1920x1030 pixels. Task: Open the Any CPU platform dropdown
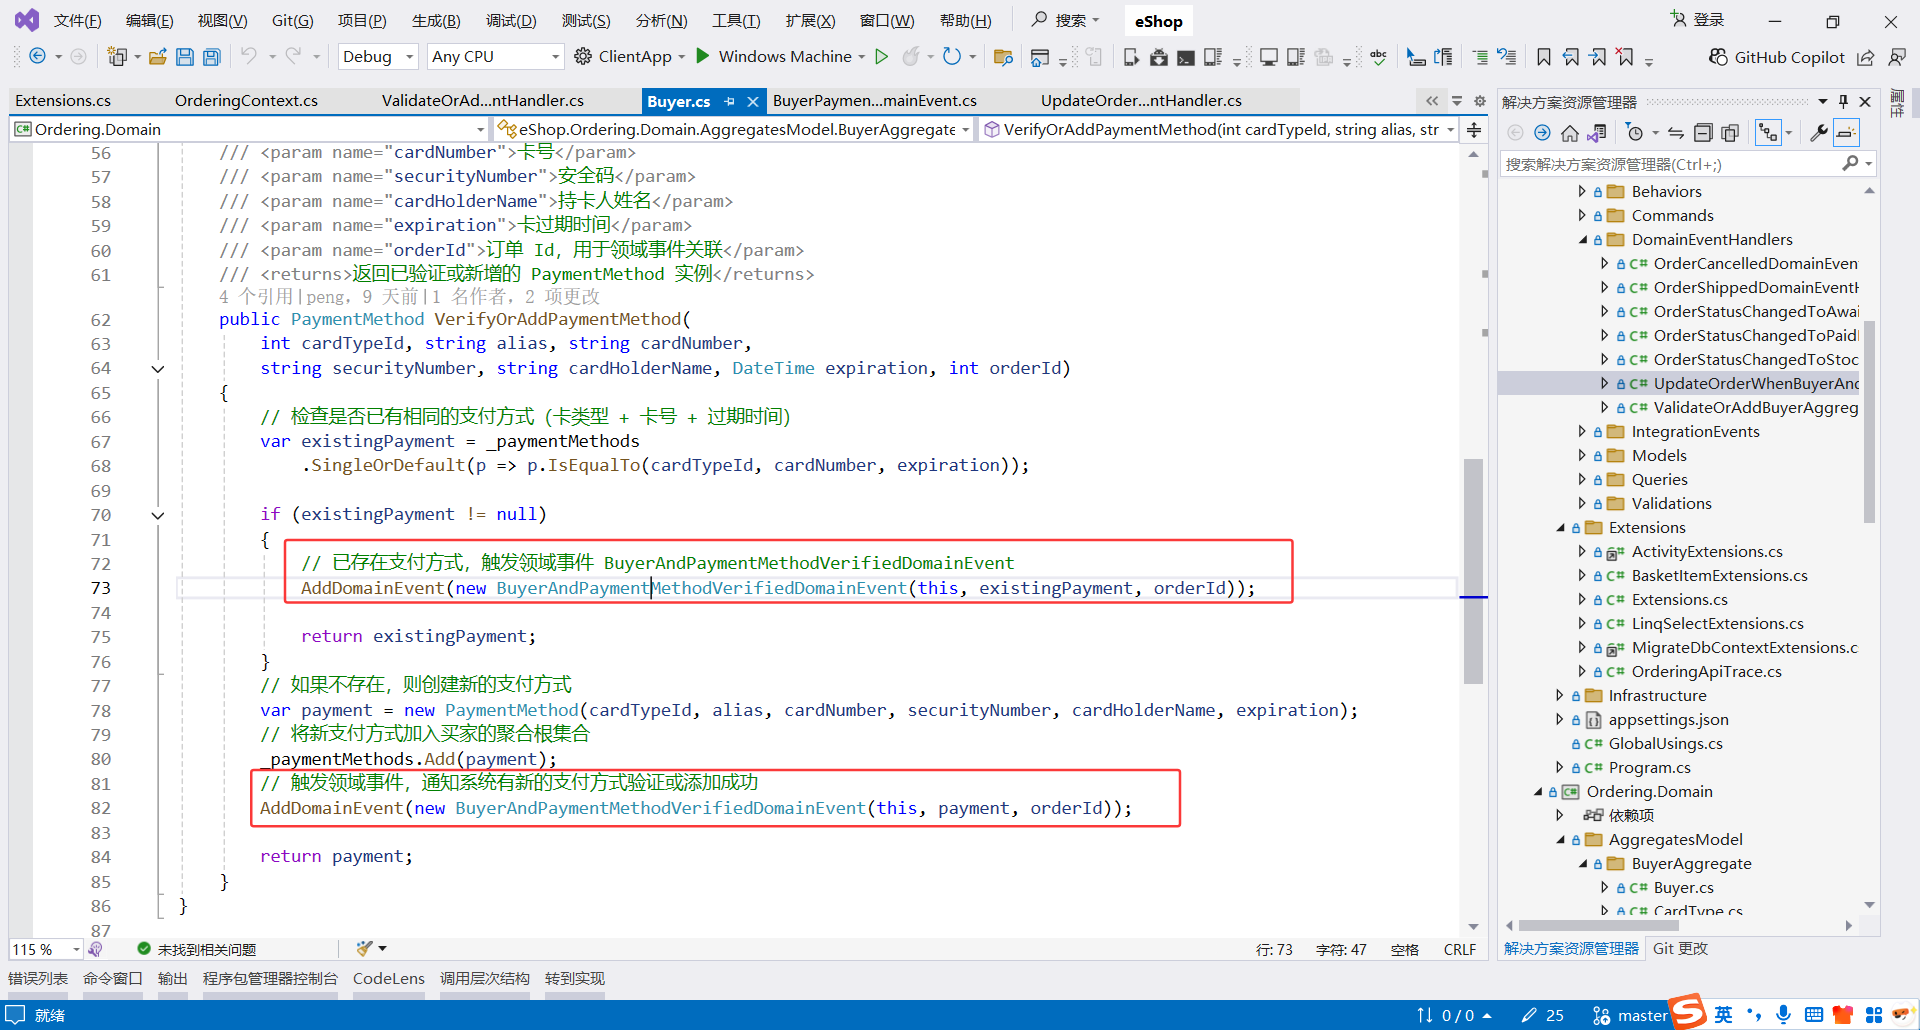coord(495,57)
